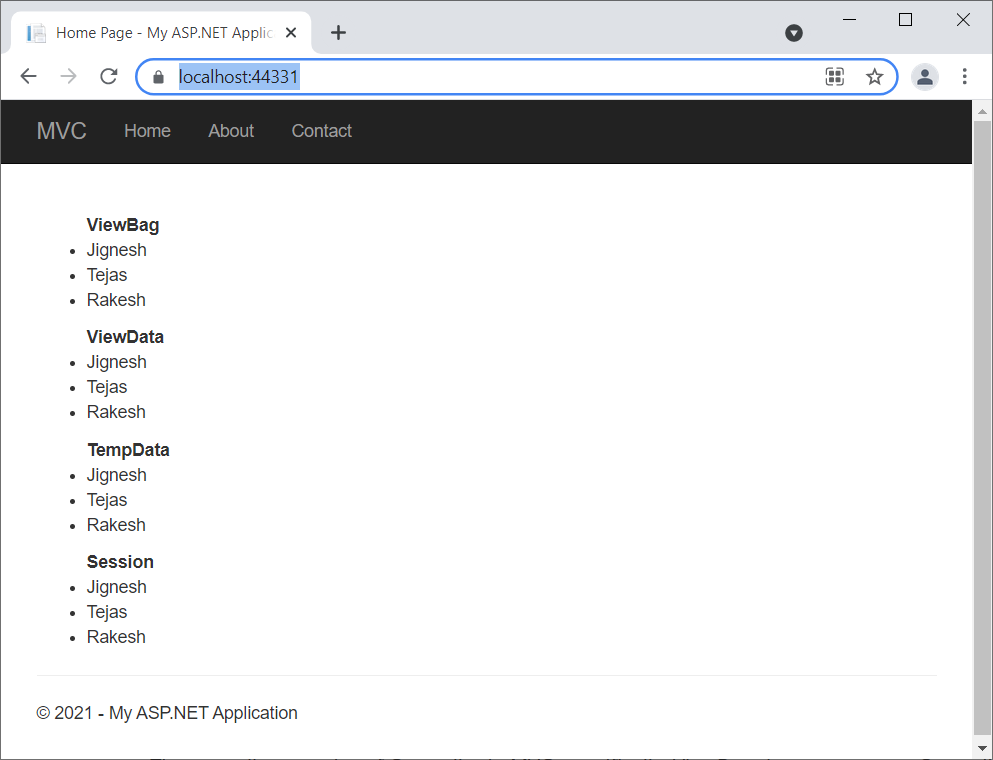This screenshot has height=760, width=993.
Task: Click the © 2021 - My ASP.NET Application footer
Action: coord(167,713)
